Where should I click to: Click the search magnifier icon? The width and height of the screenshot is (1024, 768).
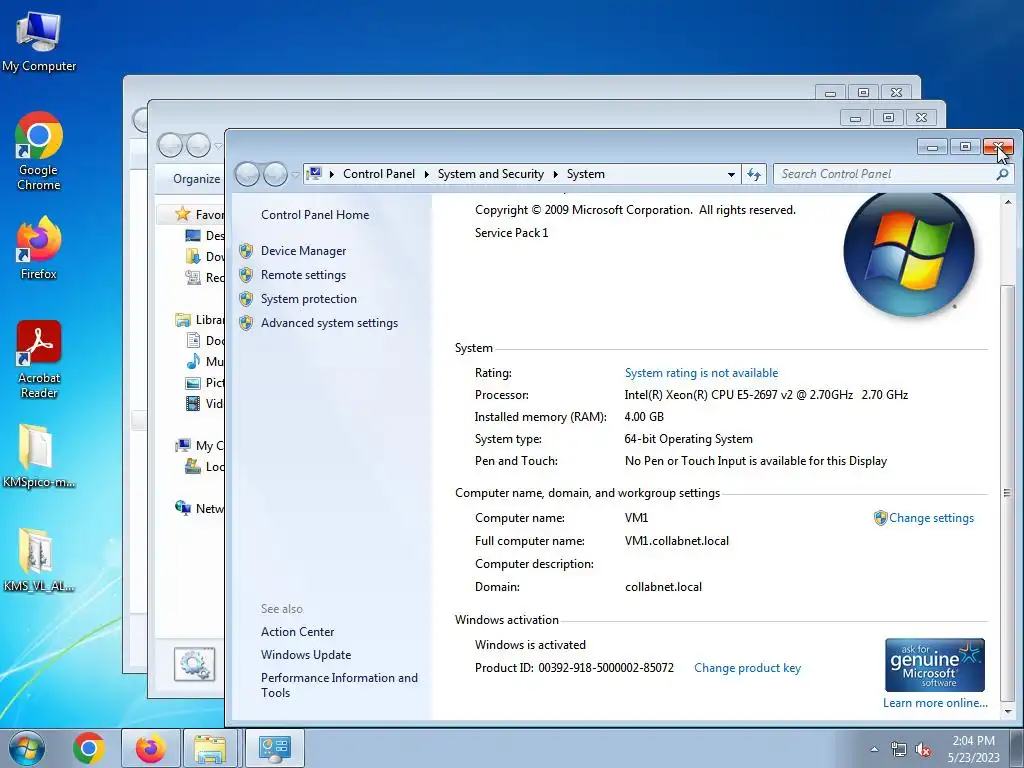point(1002,174)
